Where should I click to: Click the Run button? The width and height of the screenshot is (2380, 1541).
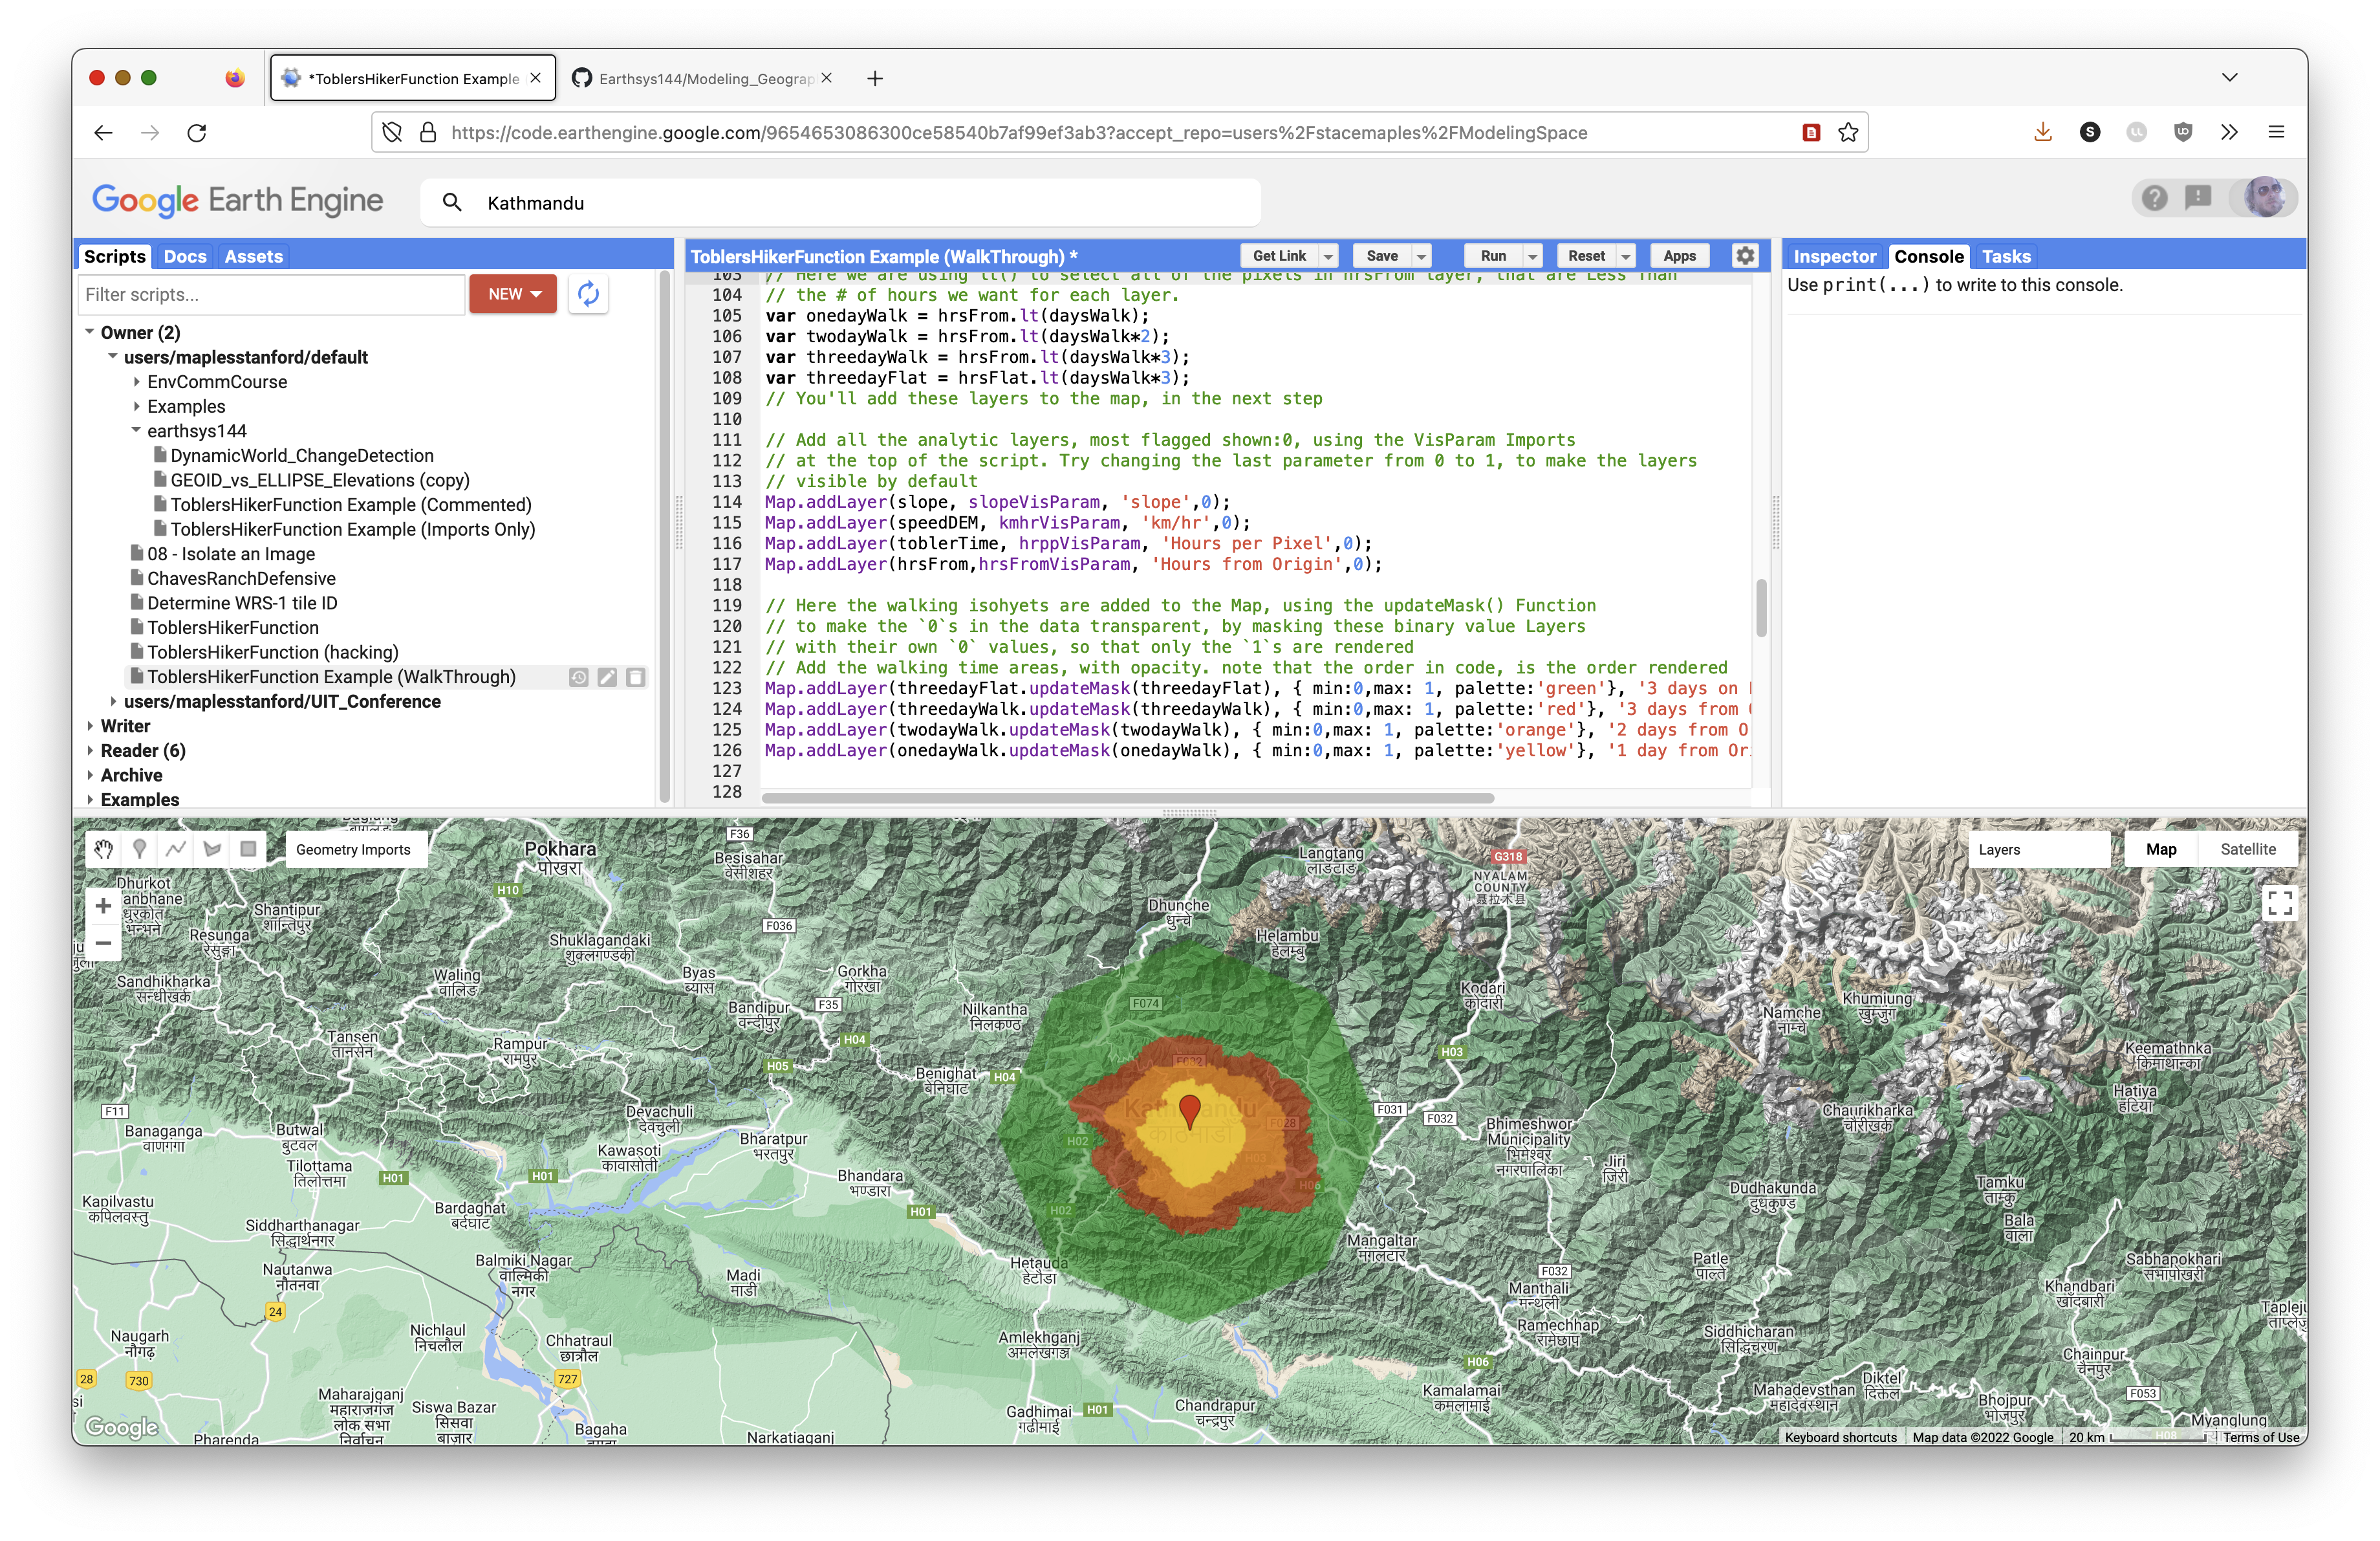[1493, 256]
